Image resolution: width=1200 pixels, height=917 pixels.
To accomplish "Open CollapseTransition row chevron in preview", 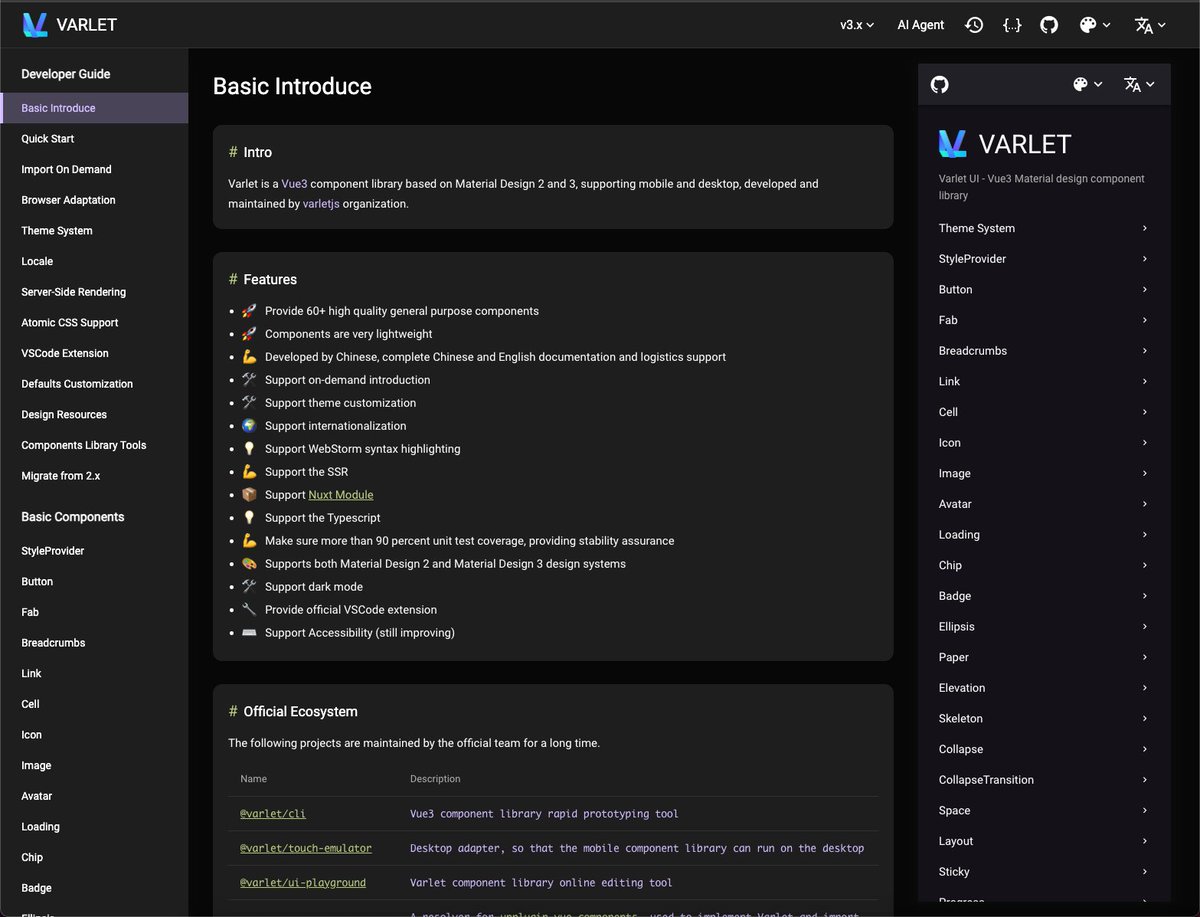I will 1144,780.
